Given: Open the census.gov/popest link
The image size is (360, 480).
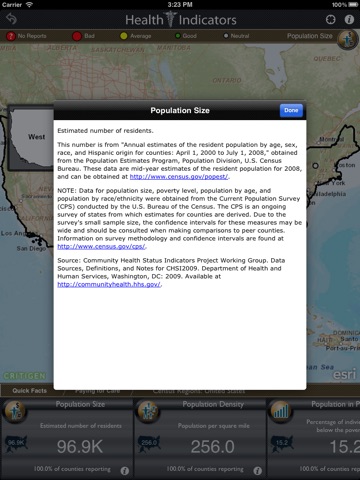Looking at the screenshot, I should pos(179,177).
